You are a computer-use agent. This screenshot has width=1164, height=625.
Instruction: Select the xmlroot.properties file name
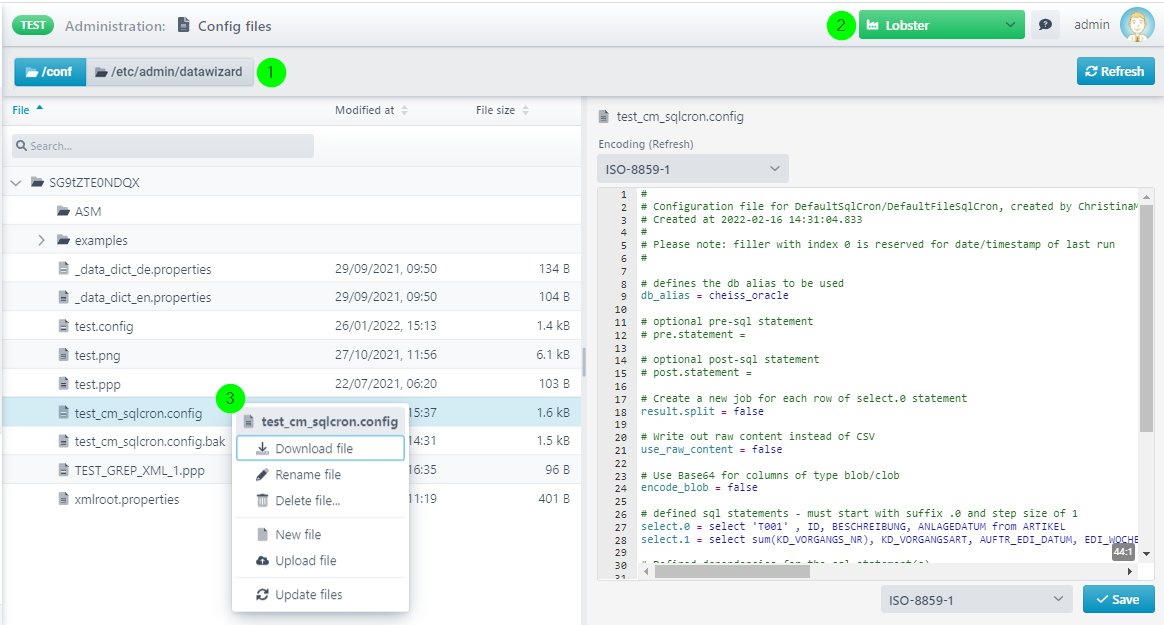126,499
